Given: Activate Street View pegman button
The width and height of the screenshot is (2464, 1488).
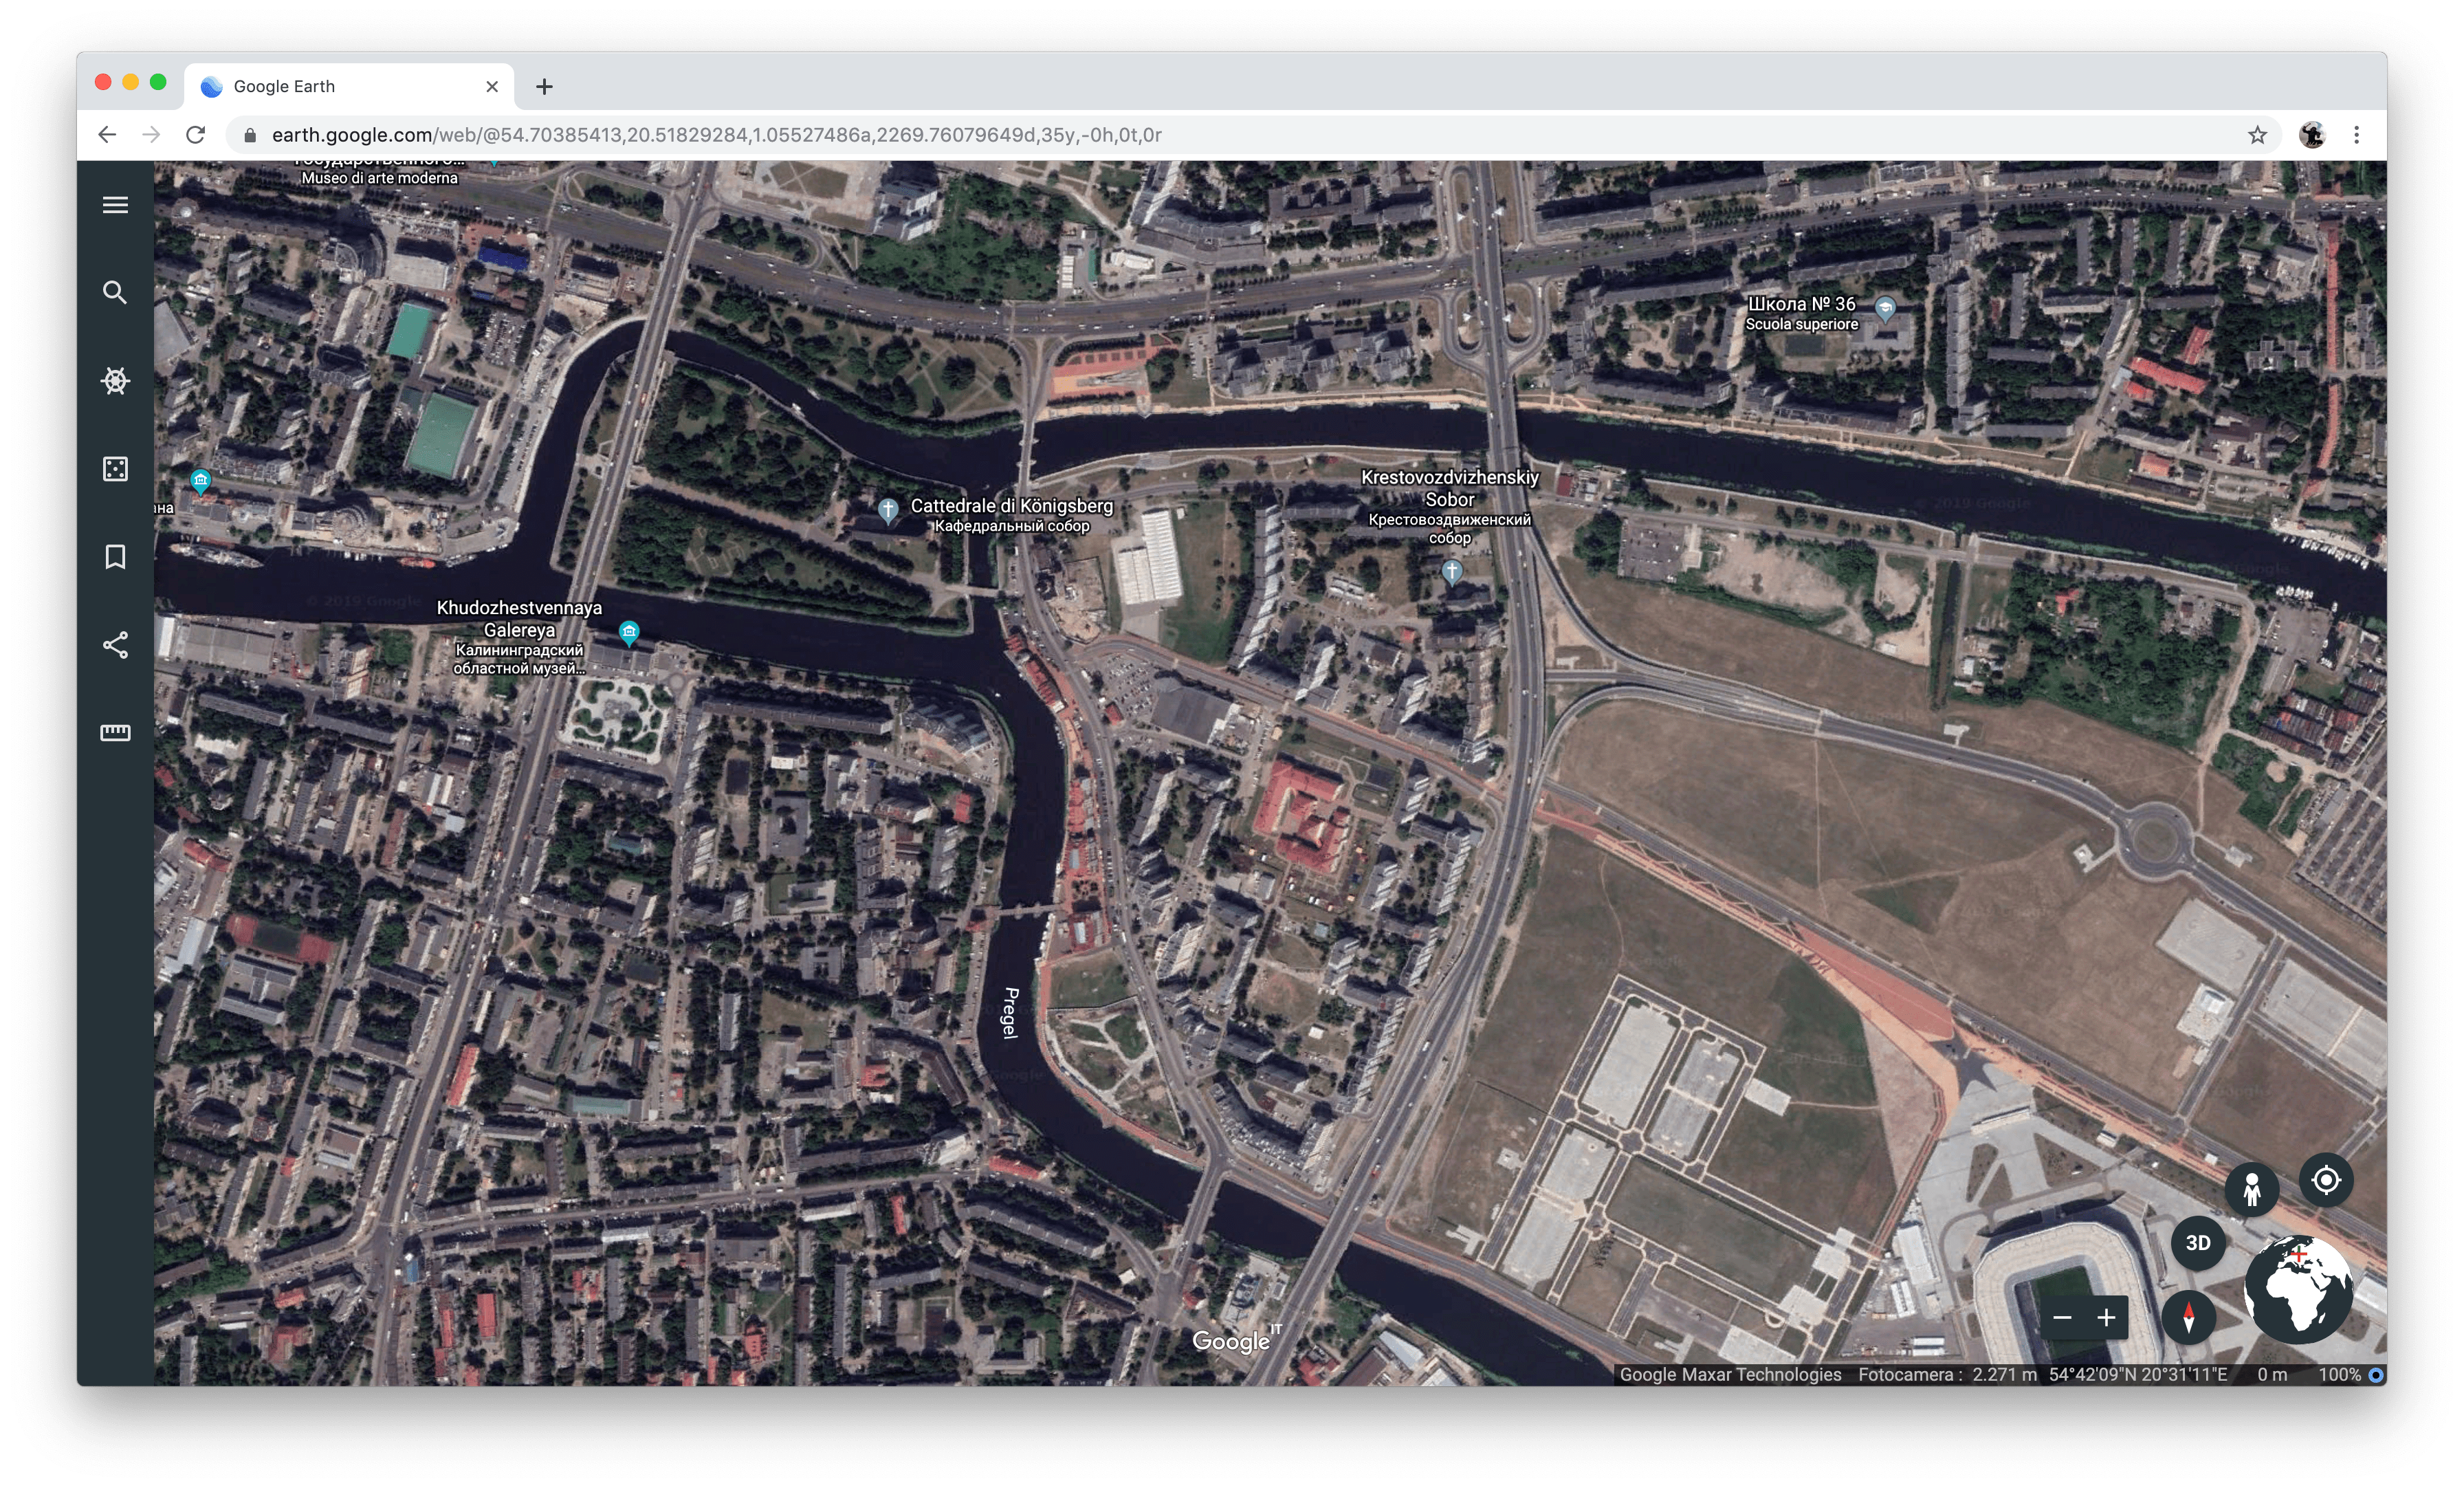Looking at the screenshot, I should (2251, 1190).
